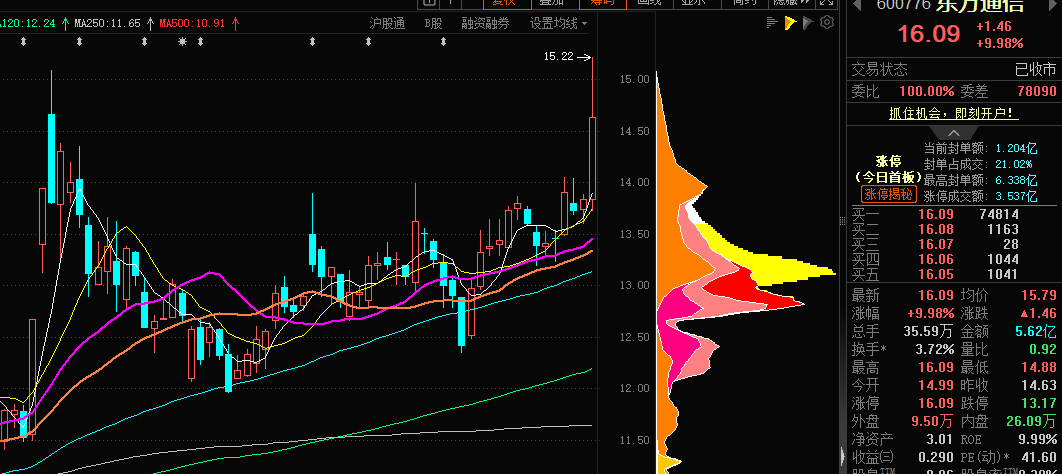The width and height of the screenshot is (1062, 474).
Task: Click the 换手 3.72% value
Action: [936, 349]
